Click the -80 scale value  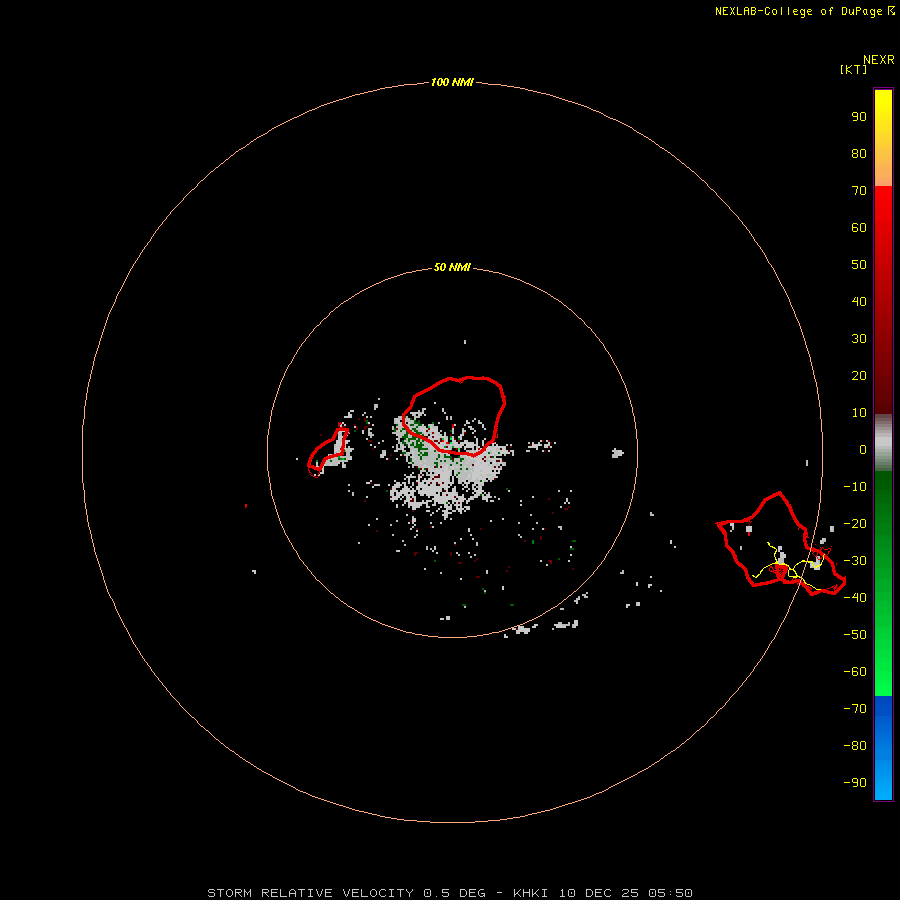855,746
